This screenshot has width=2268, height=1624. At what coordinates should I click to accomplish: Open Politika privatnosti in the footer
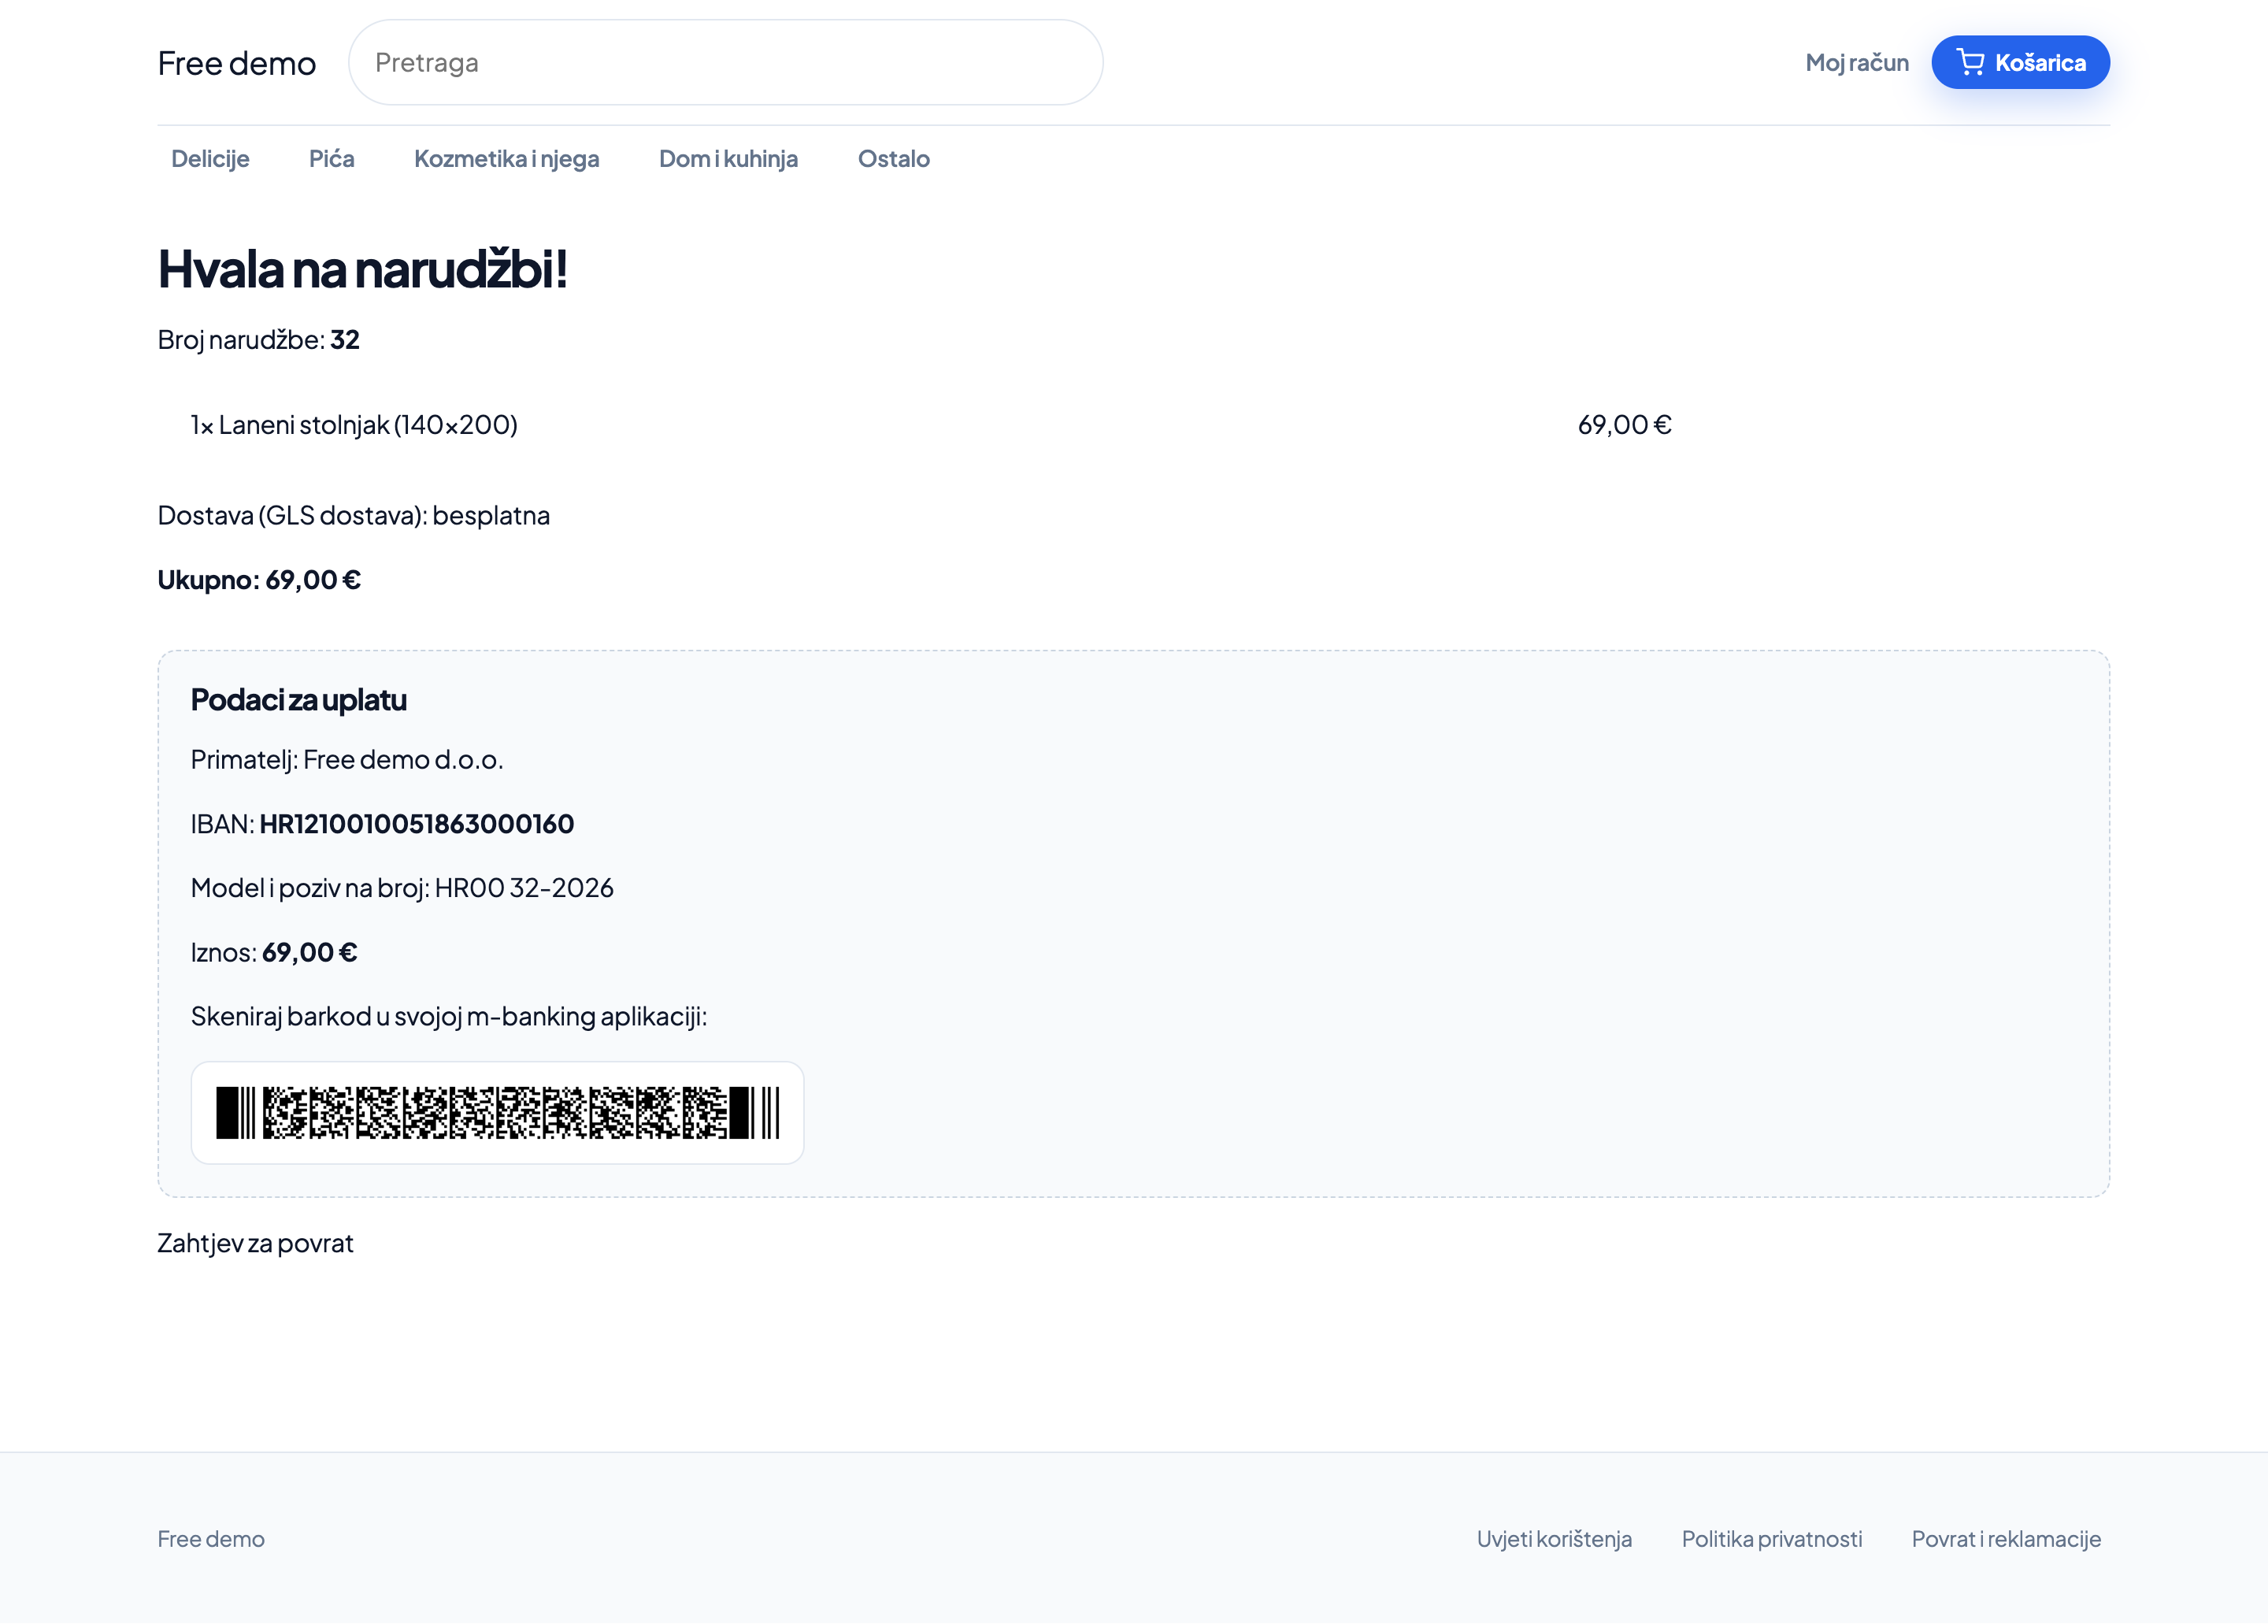(x=1772, y=1539)
